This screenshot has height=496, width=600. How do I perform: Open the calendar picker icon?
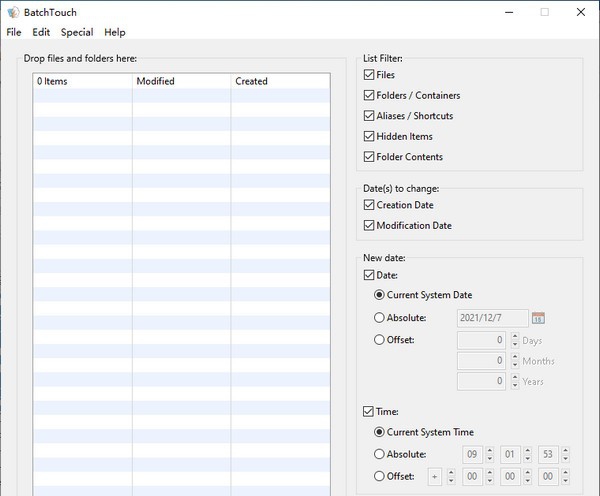point(538,318)
